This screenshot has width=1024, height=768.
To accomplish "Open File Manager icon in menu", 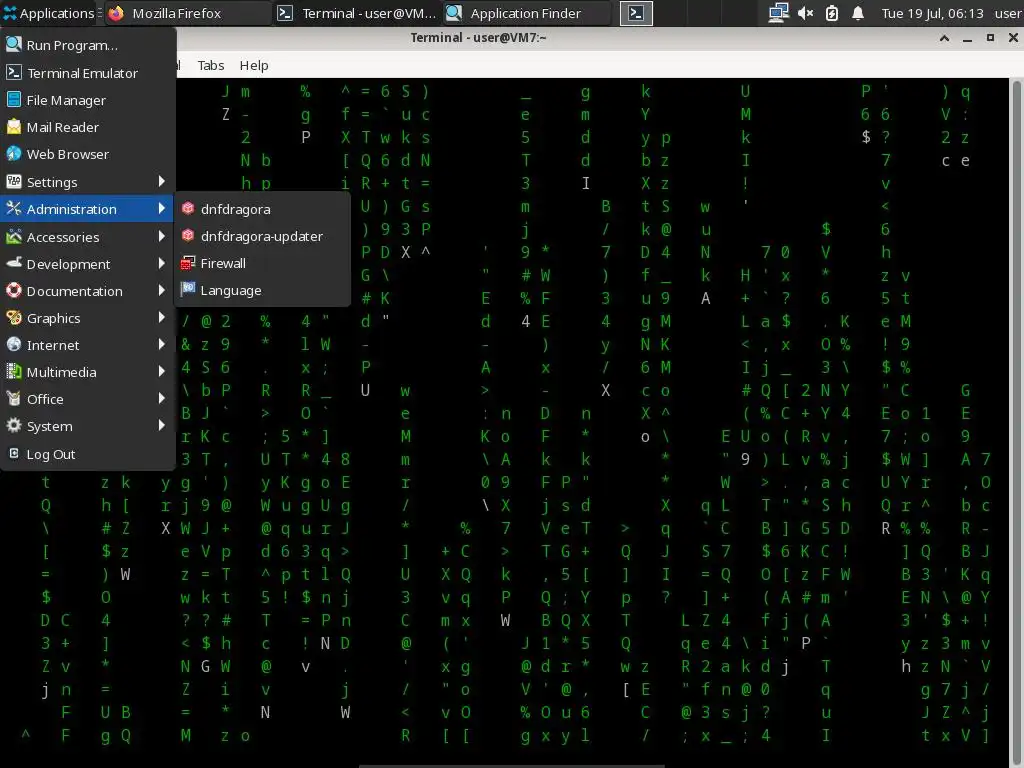I will [13, 99].
